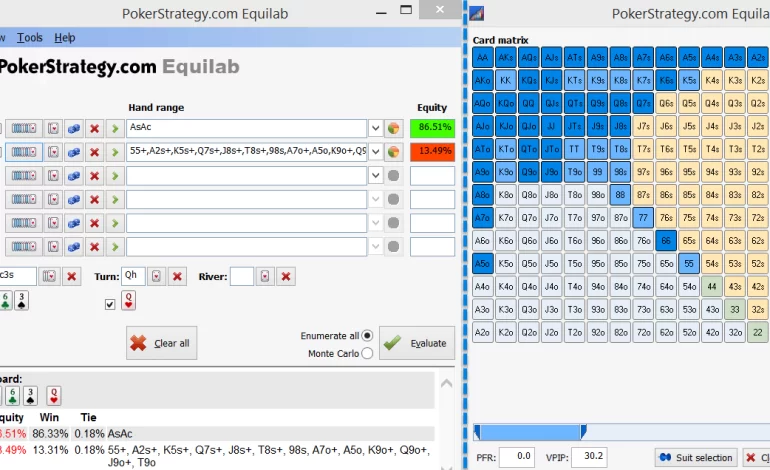Viewport: 770px width, 470px height.
Task: Click the River card input field
Action: coord(242,276)
